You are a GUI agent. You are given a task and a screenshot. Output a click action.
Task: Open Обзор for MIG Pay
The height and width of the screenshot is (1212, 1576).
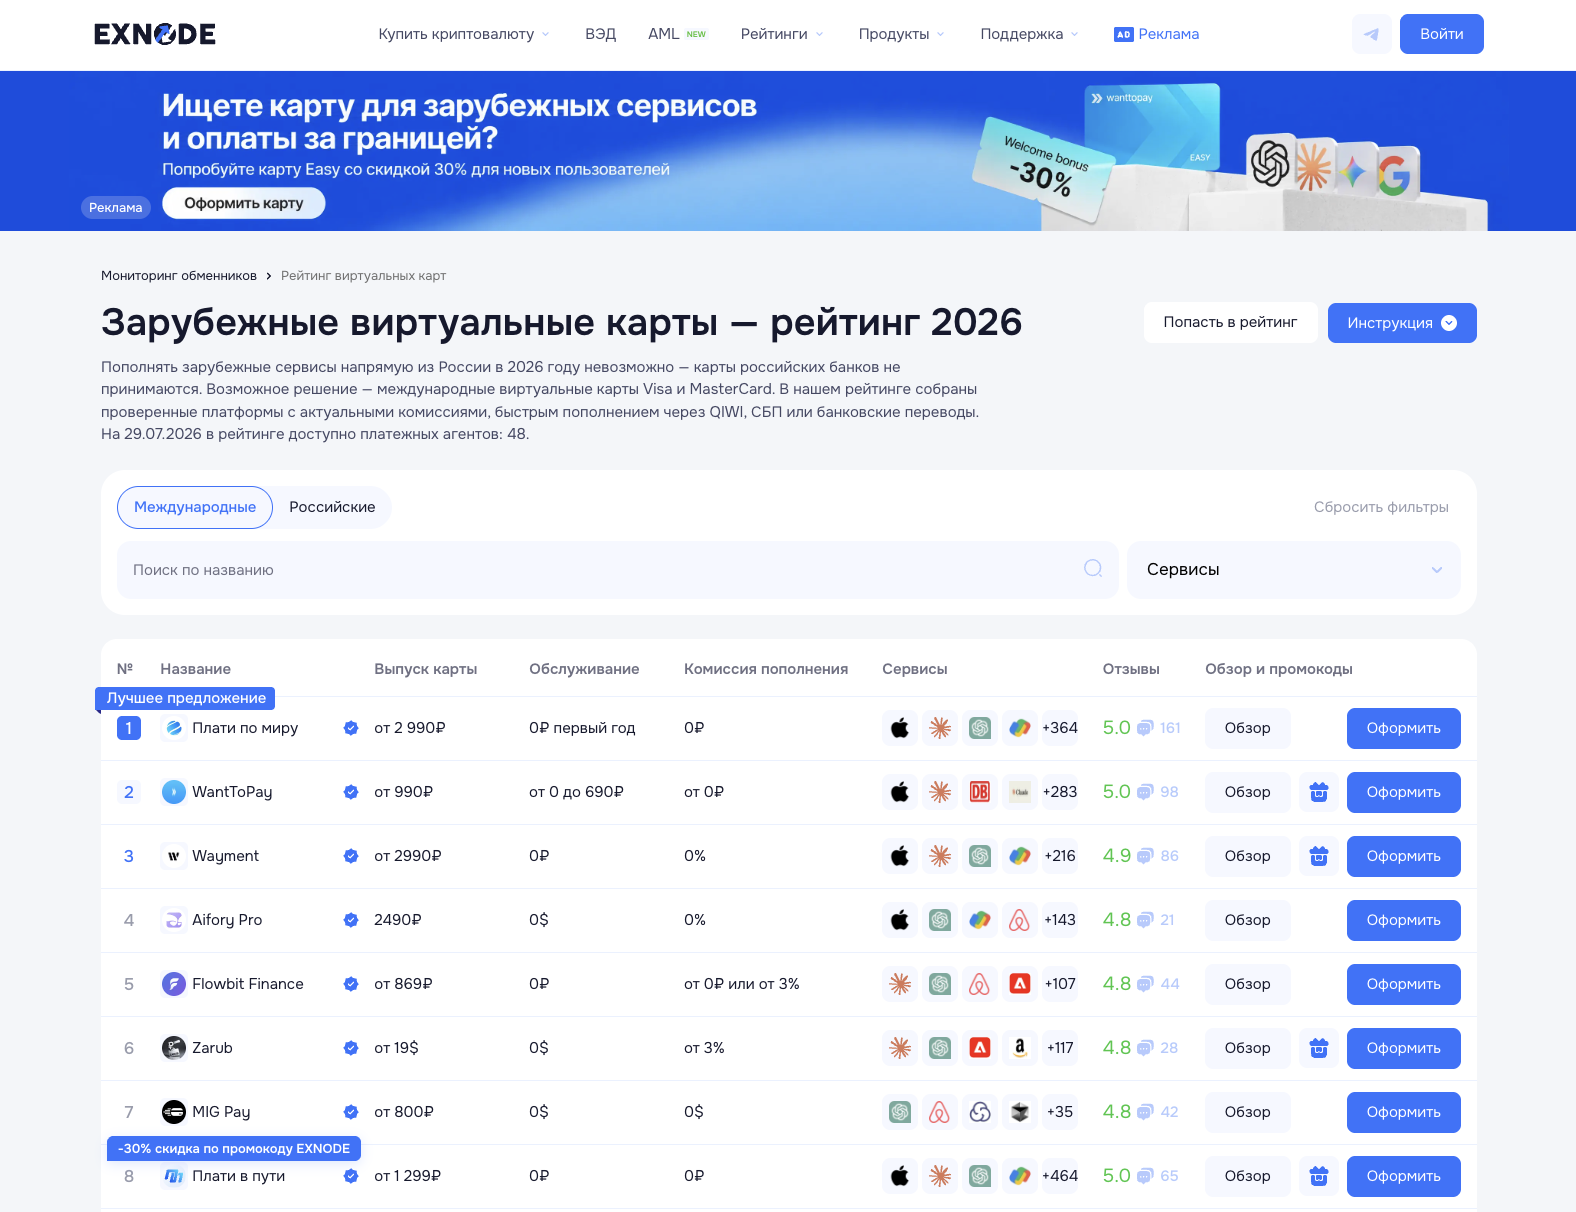[1247, 1112]
